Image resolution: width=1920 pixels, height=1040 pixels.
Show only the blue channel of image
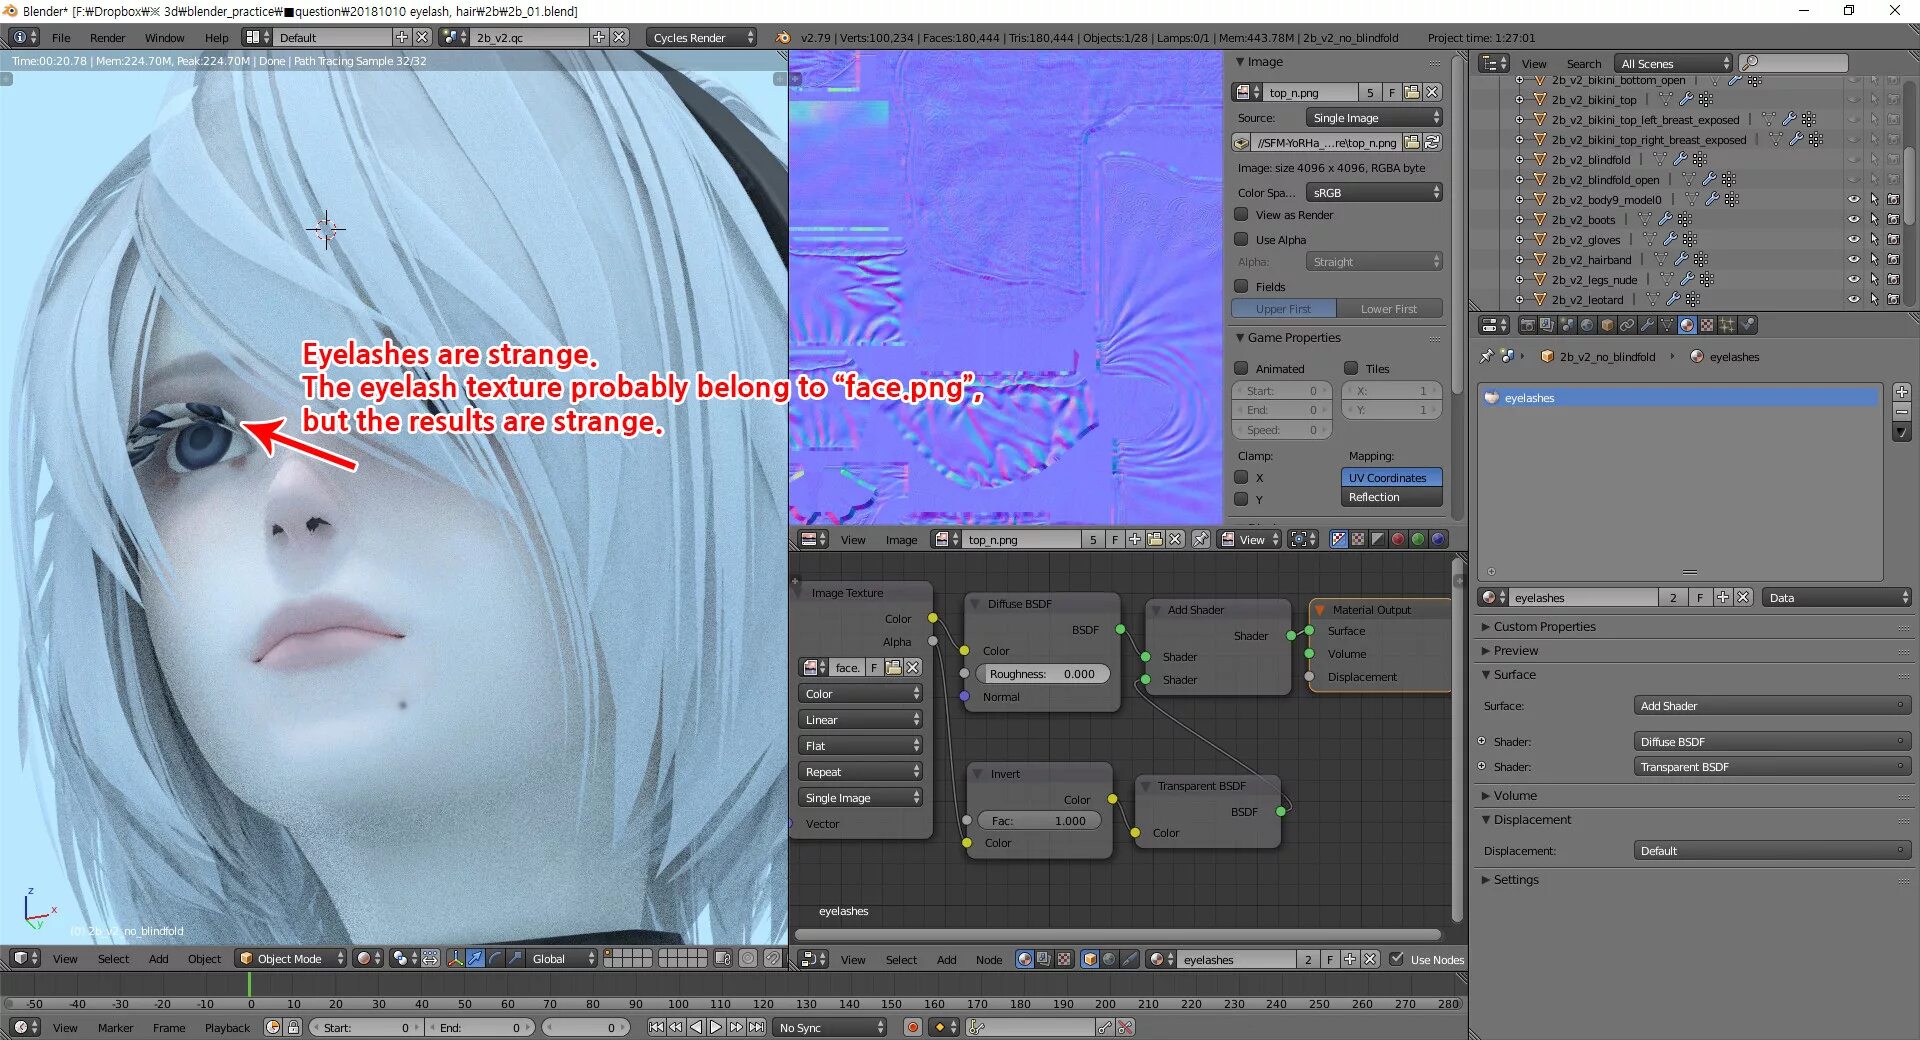[x=1438, y=539]
